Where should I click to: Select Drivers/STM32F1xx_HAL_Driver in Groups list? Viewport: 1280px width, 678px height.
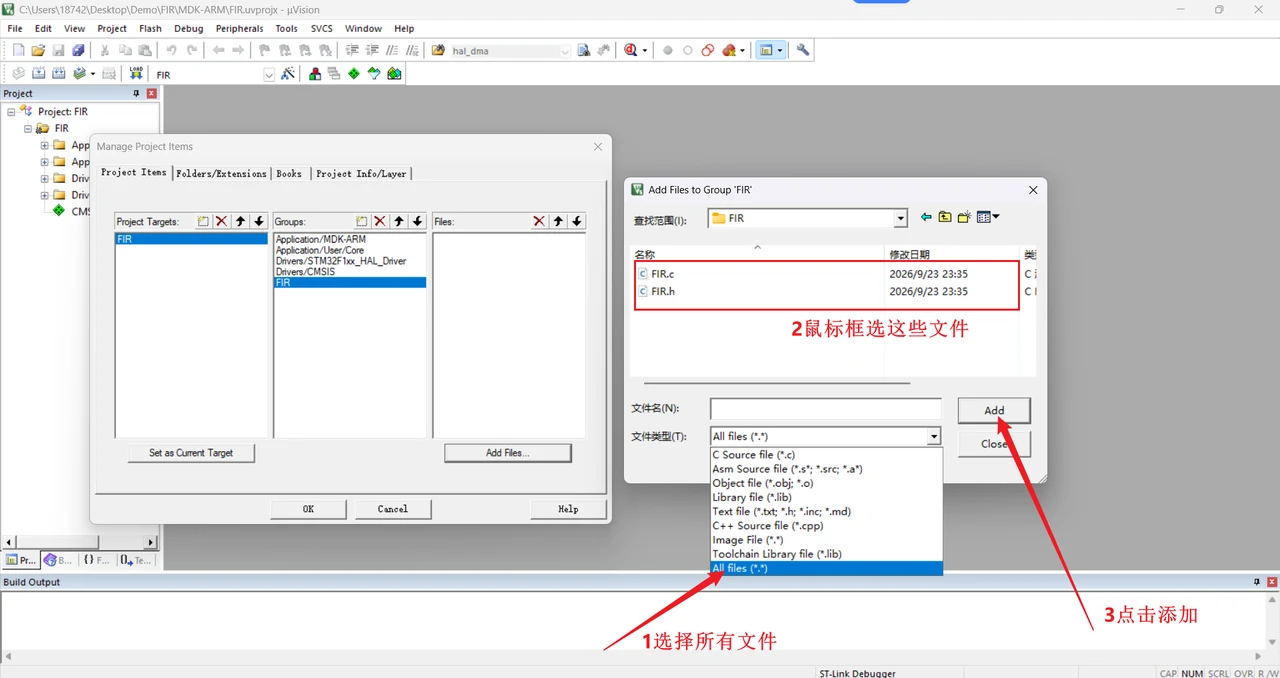pyautogui.click(x=341, y=261)
